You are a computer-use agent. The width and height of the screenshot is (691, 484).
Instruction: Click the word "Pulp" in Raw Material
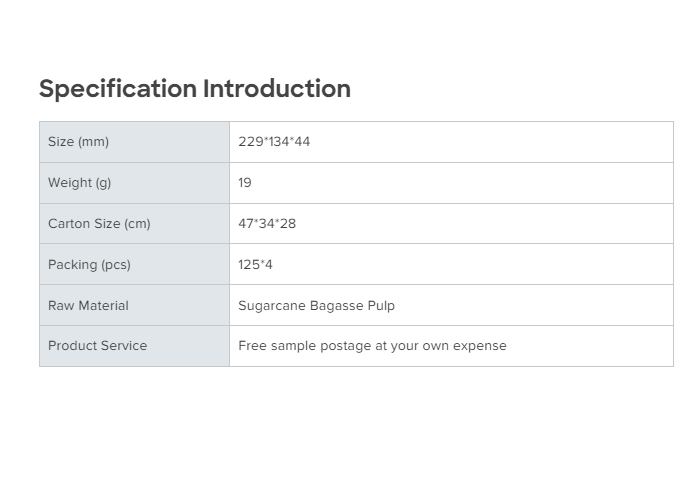pos(381,306)
